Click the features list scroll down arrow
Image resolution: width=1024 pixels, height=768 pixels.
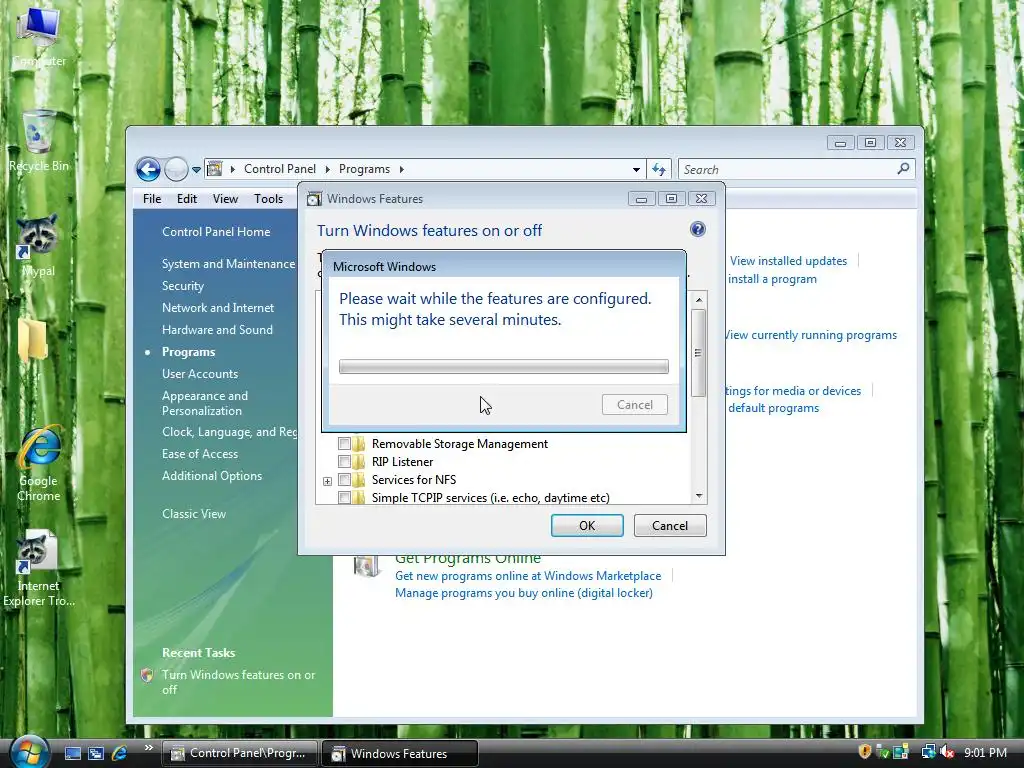pyautogui.click(x=699, y=496)
